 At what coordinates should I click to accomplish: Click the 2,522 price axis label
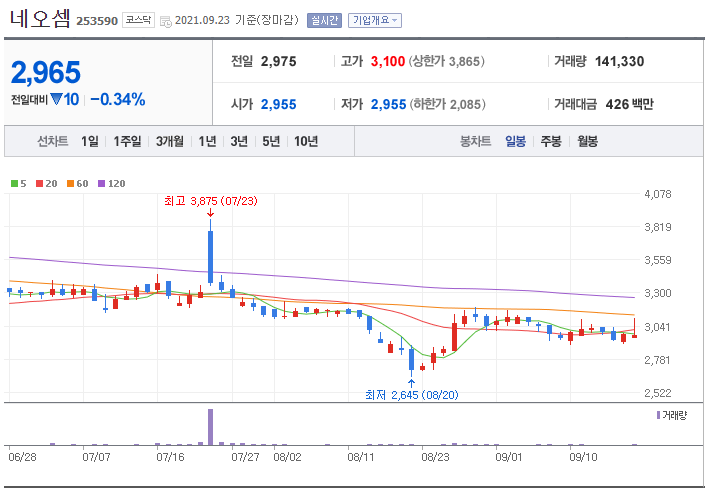point(658,393)
